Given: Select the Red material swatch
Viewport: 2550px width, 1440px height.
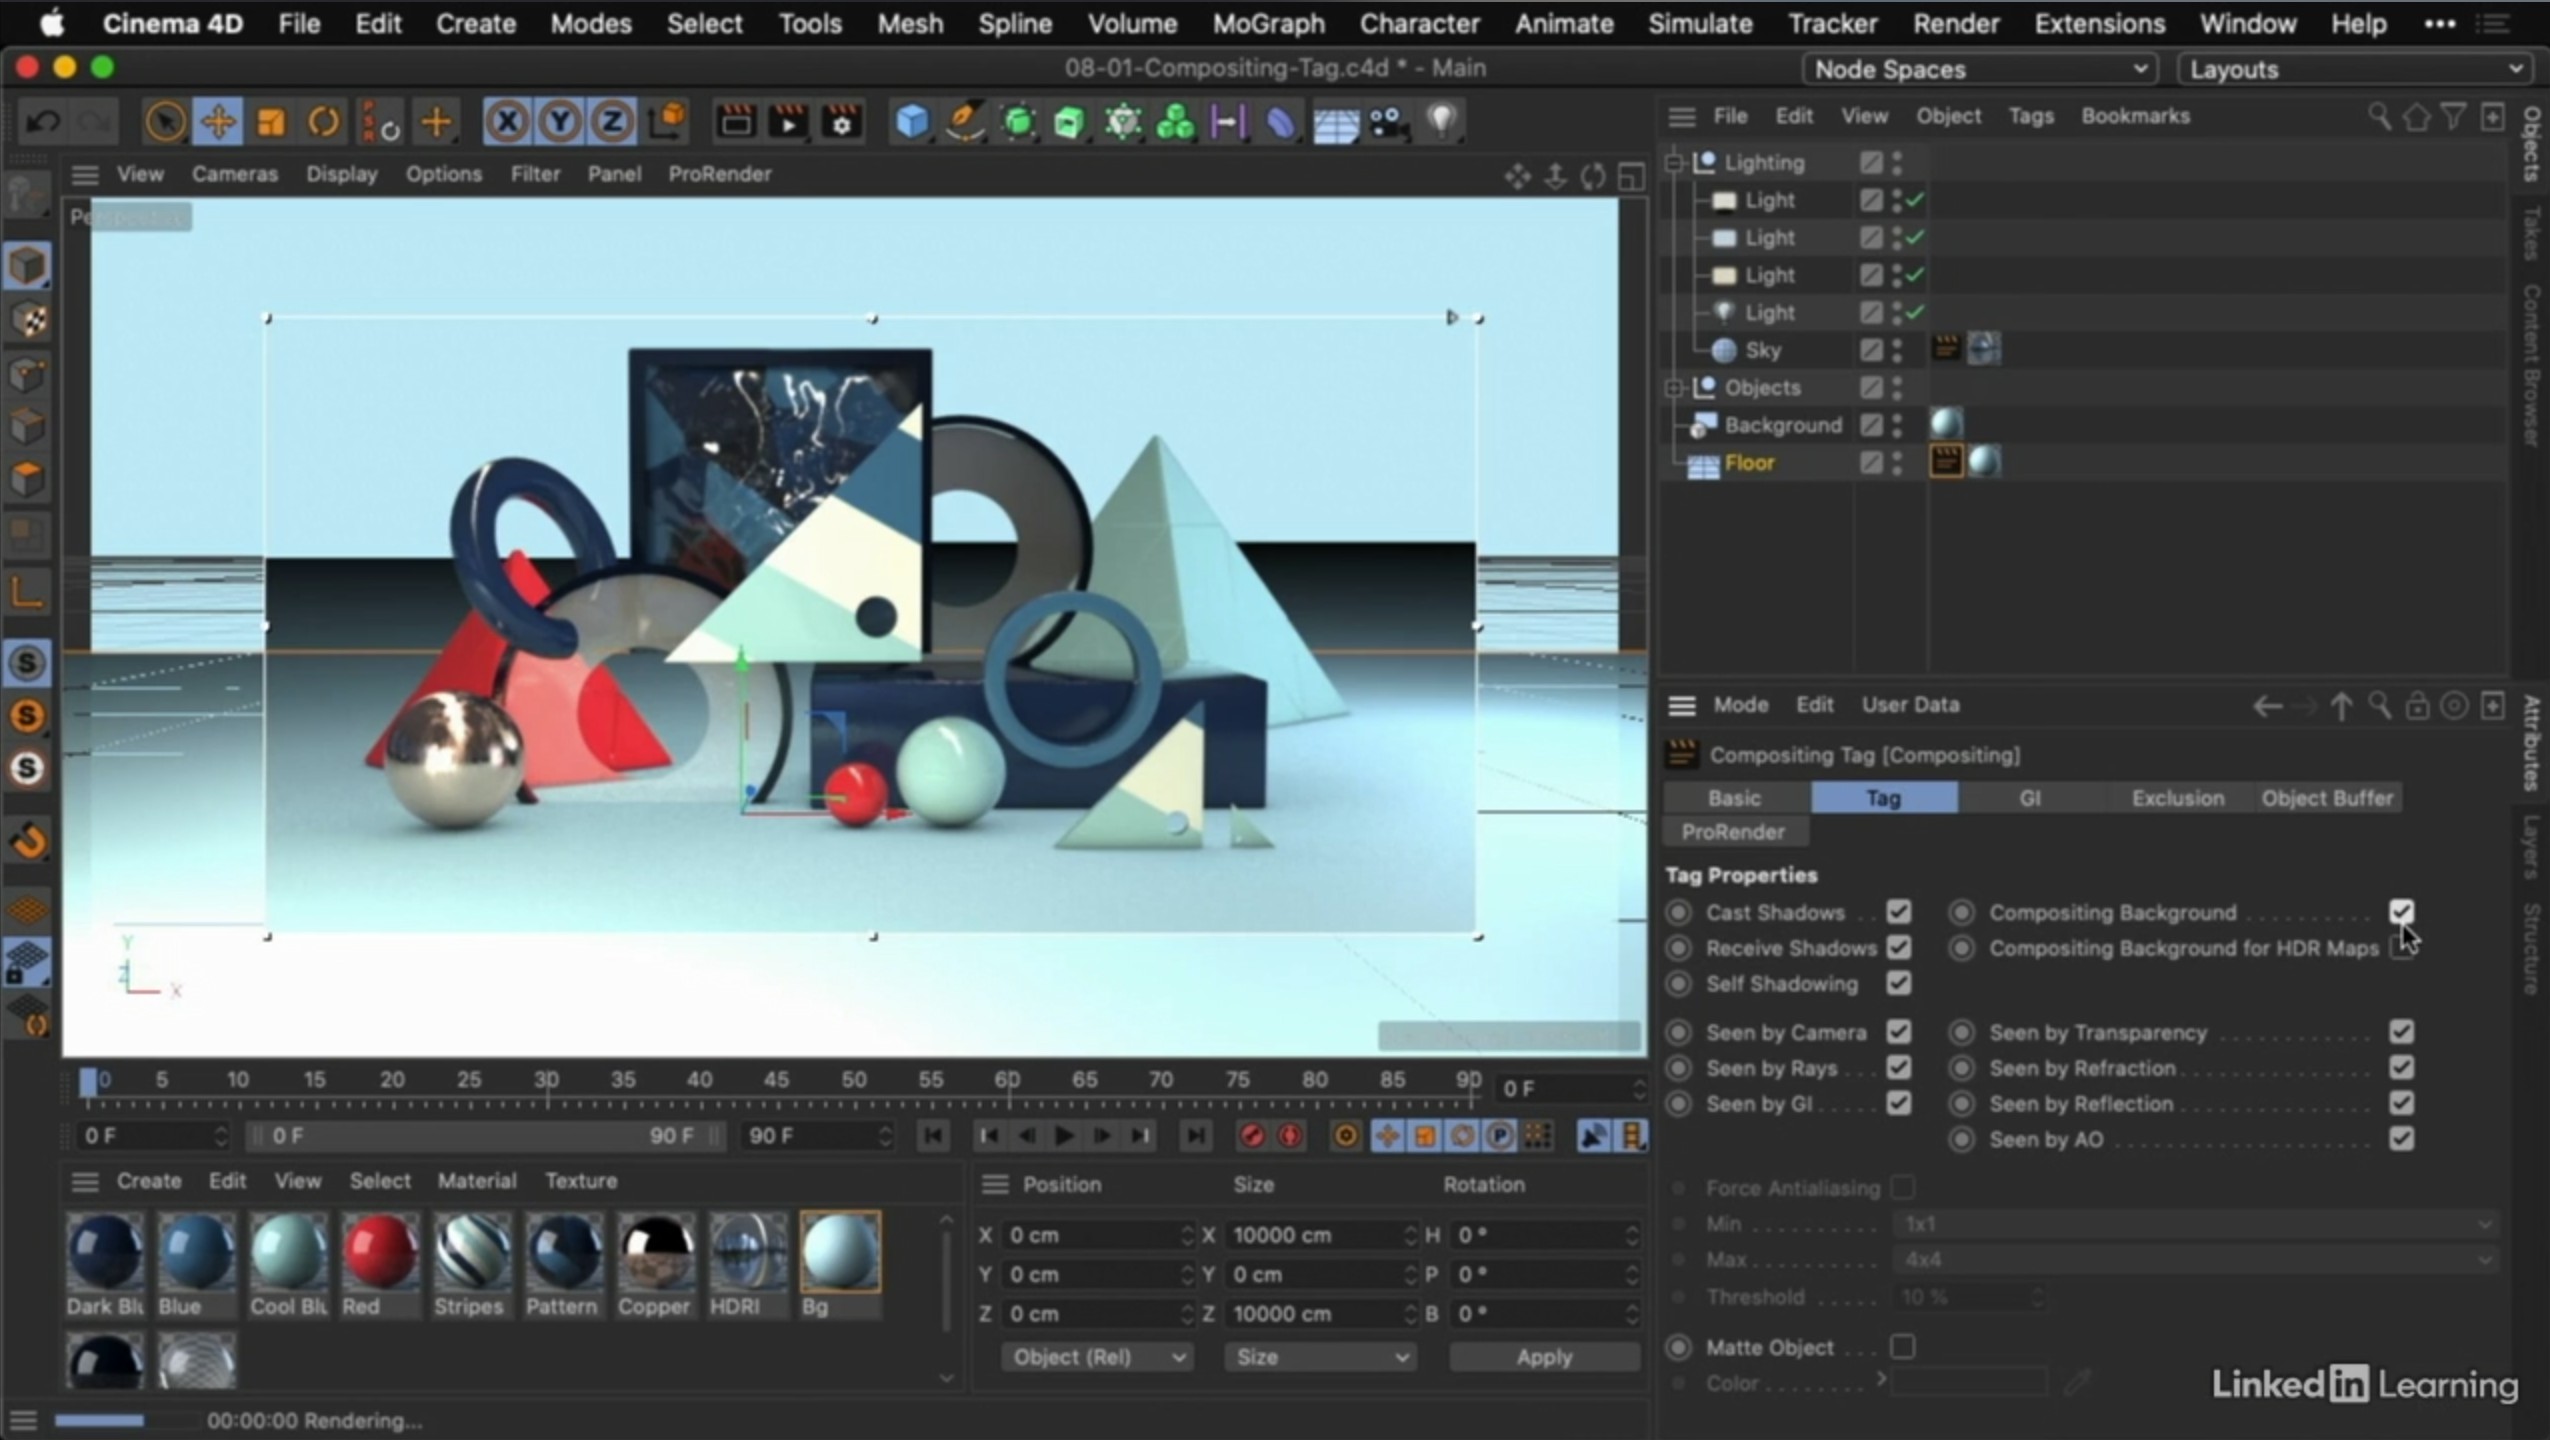Looking at the screenshot, I should (380, 1251).
